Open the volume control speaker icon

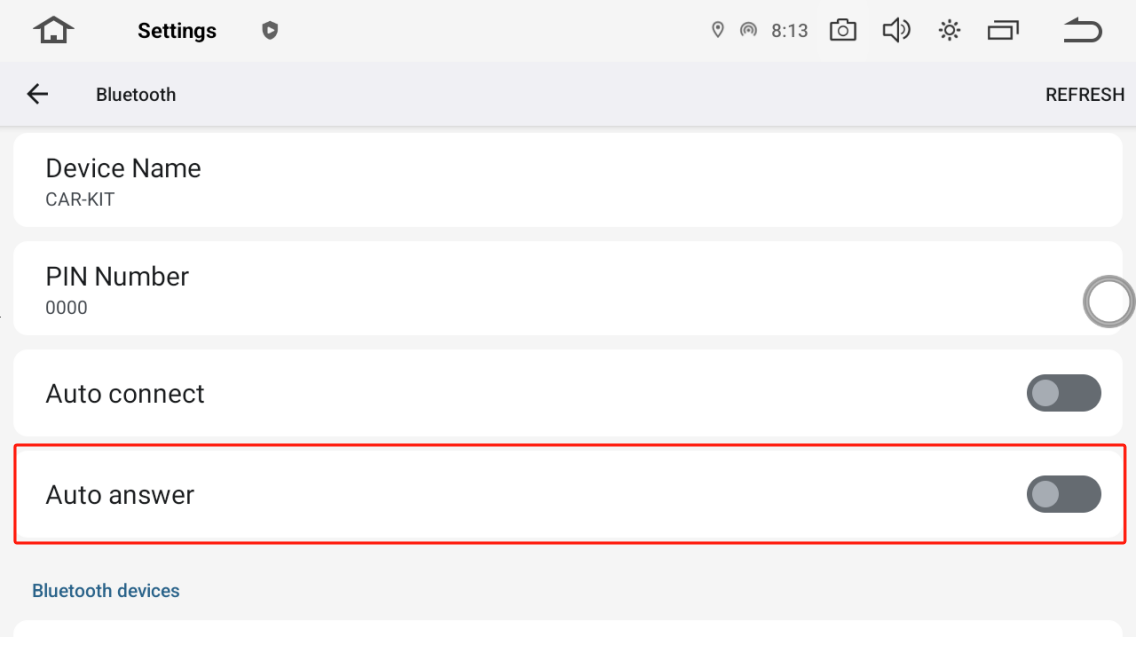[x=896, y=31]
